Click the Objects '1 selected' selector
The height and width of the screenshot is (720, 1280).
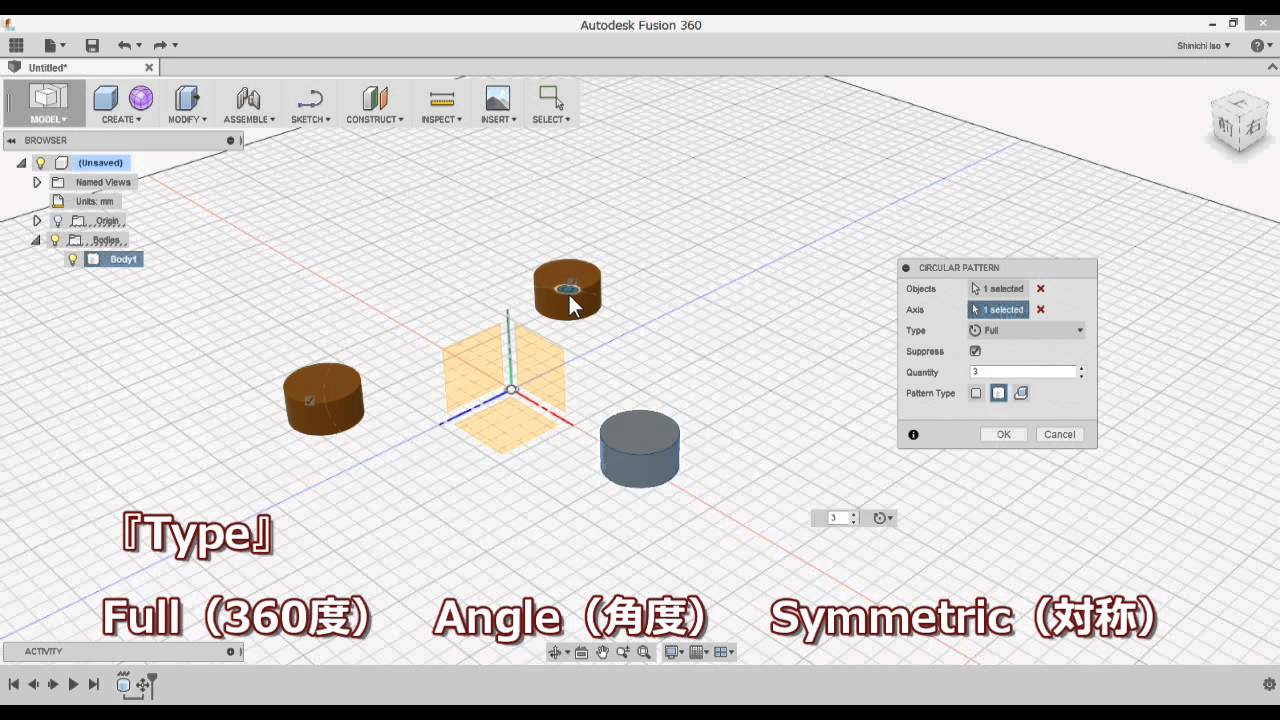998,289
